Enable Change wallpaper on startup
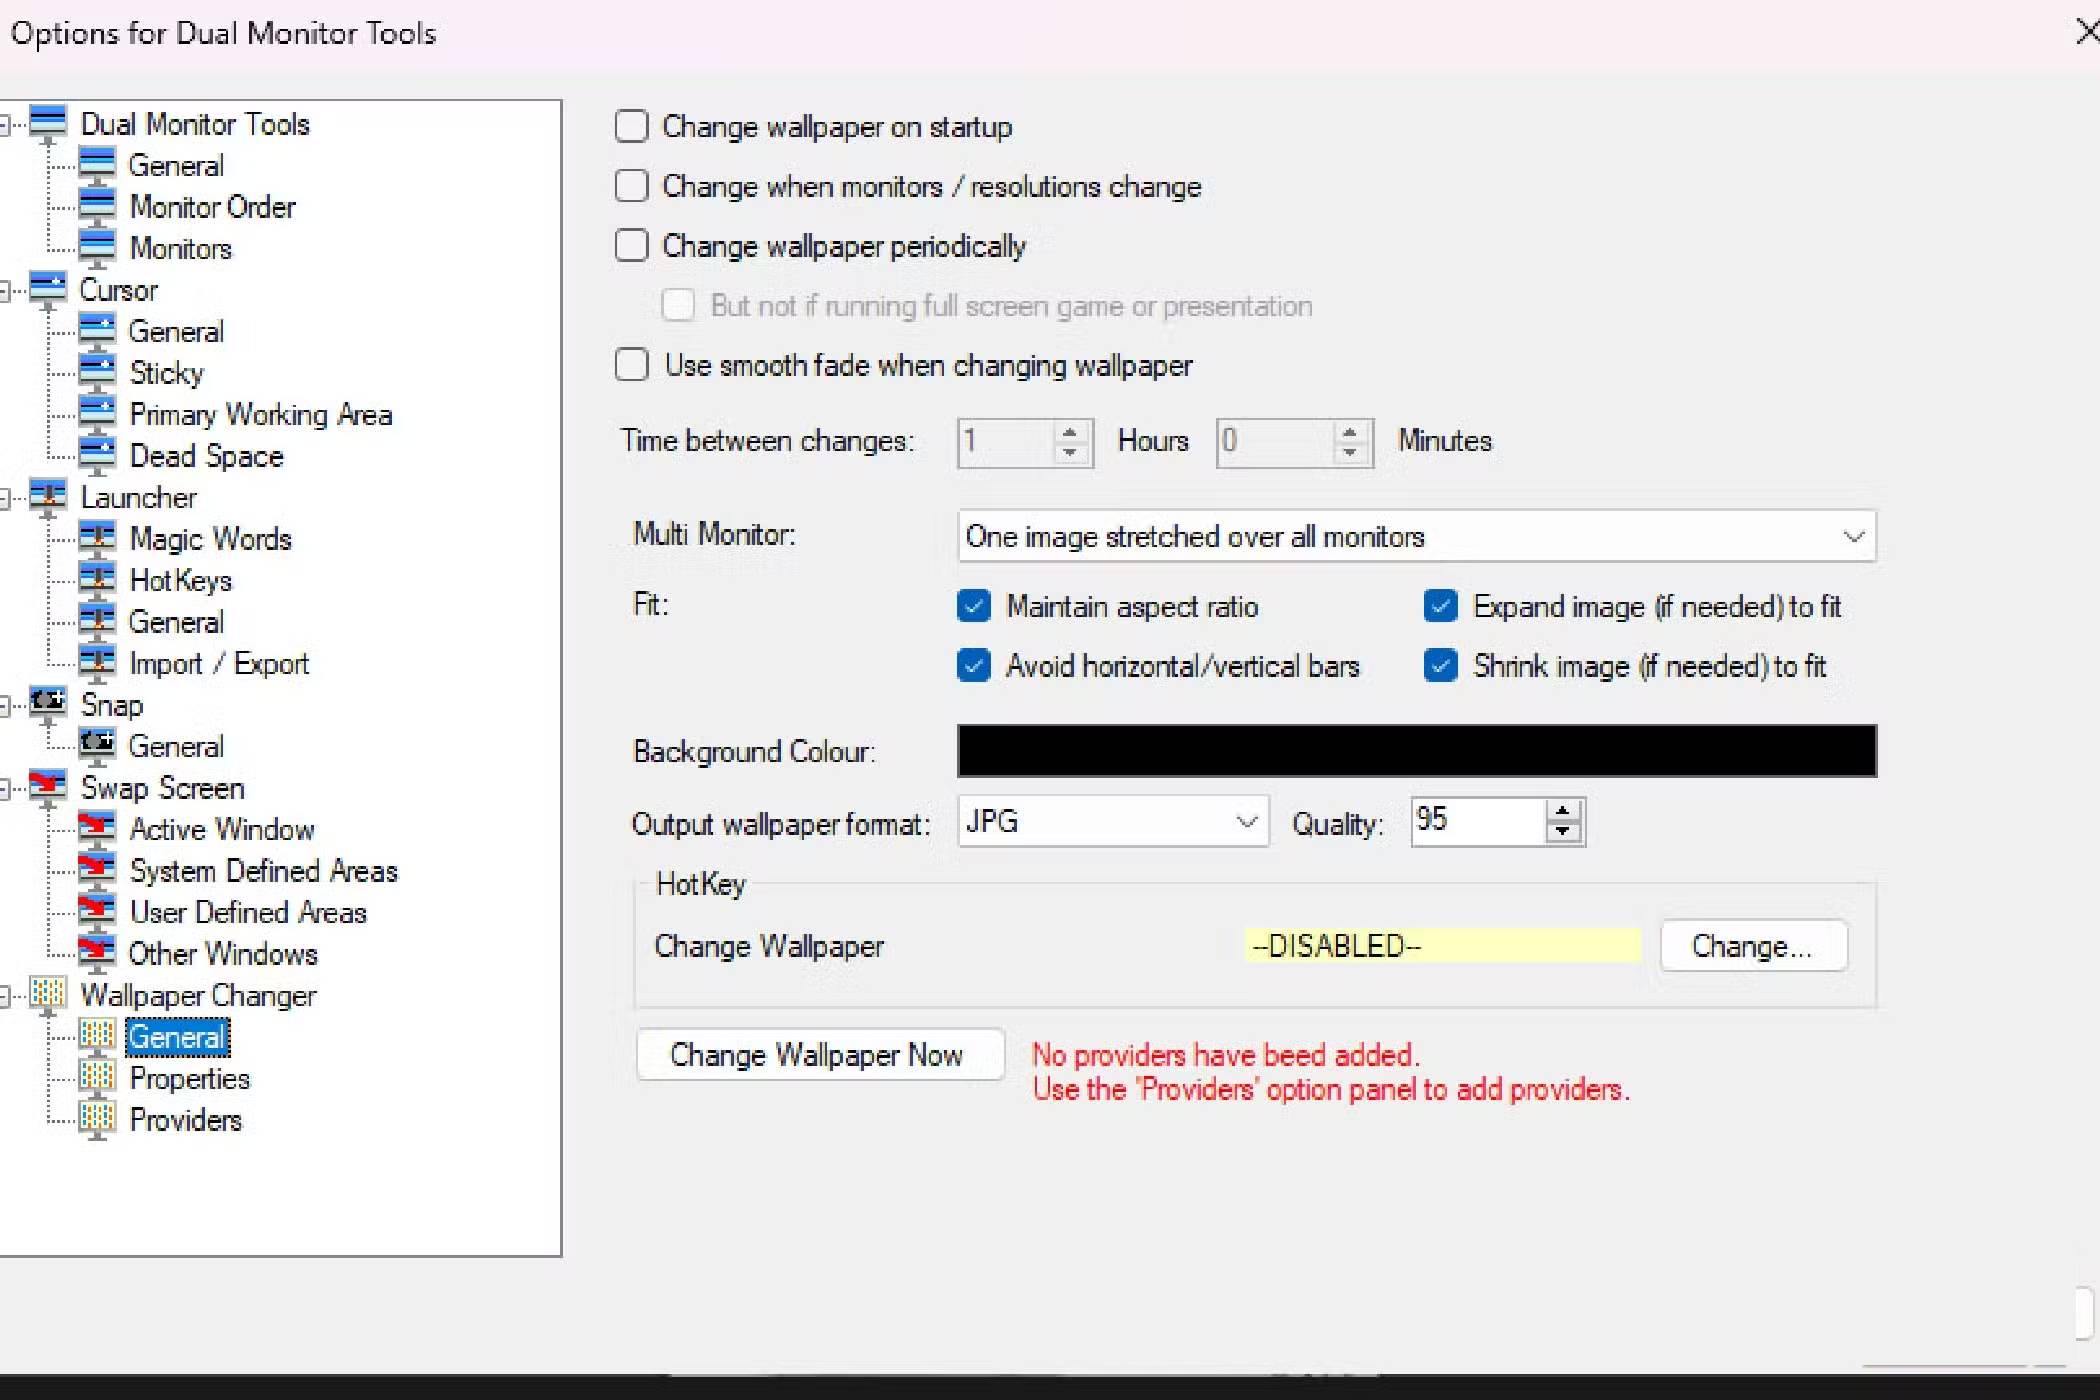The image size is (2100, 1400). pos(631,127)
